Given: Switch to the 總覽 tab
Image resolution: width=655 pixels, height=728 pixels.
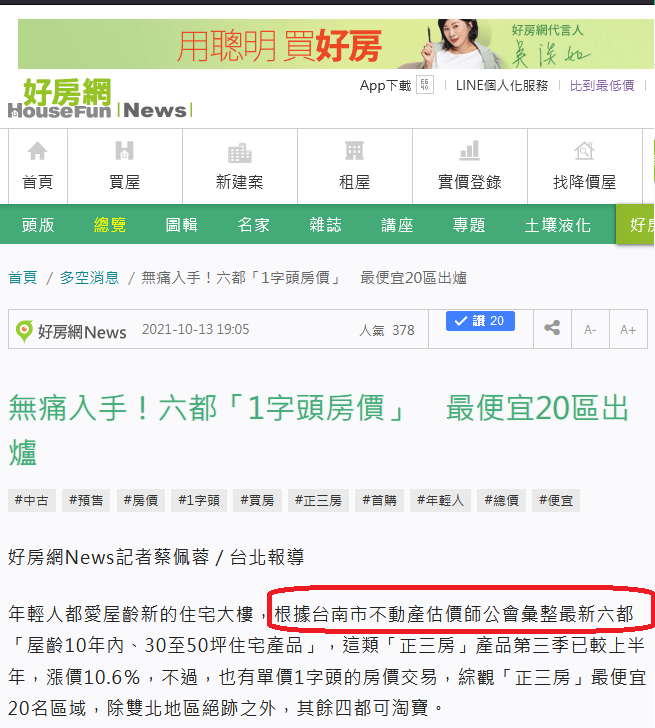Looking at the screenshot, I should pyautogui.click(x=110, y=225).
